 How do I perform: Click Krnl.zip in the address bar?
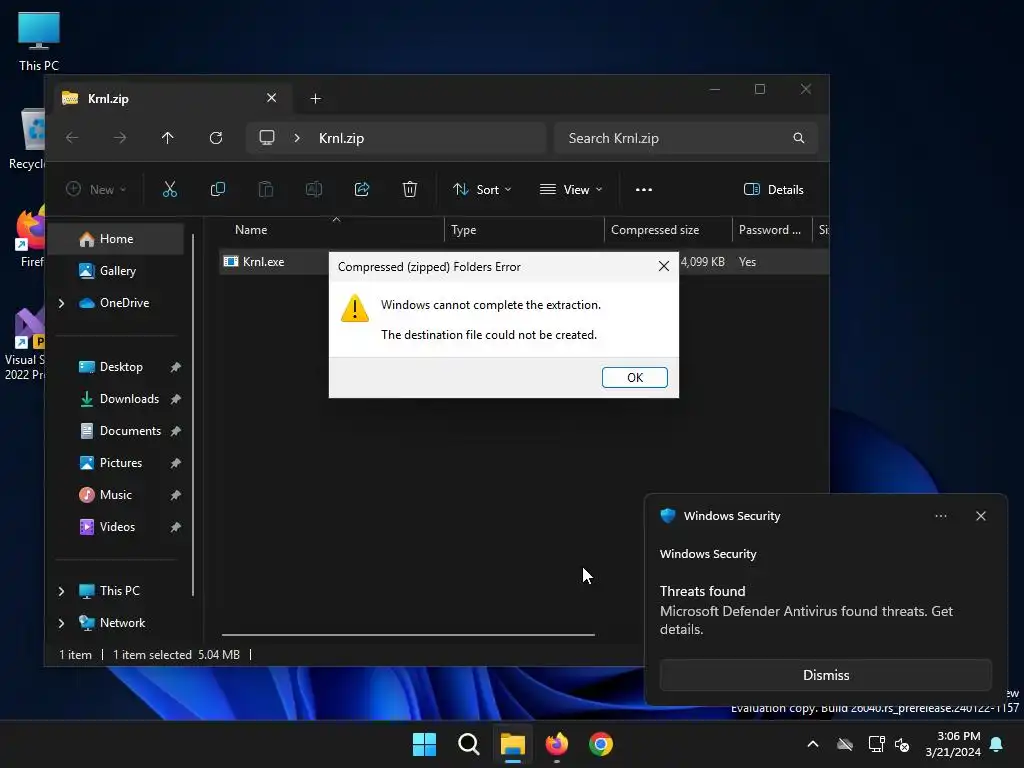tap(341, 138)
